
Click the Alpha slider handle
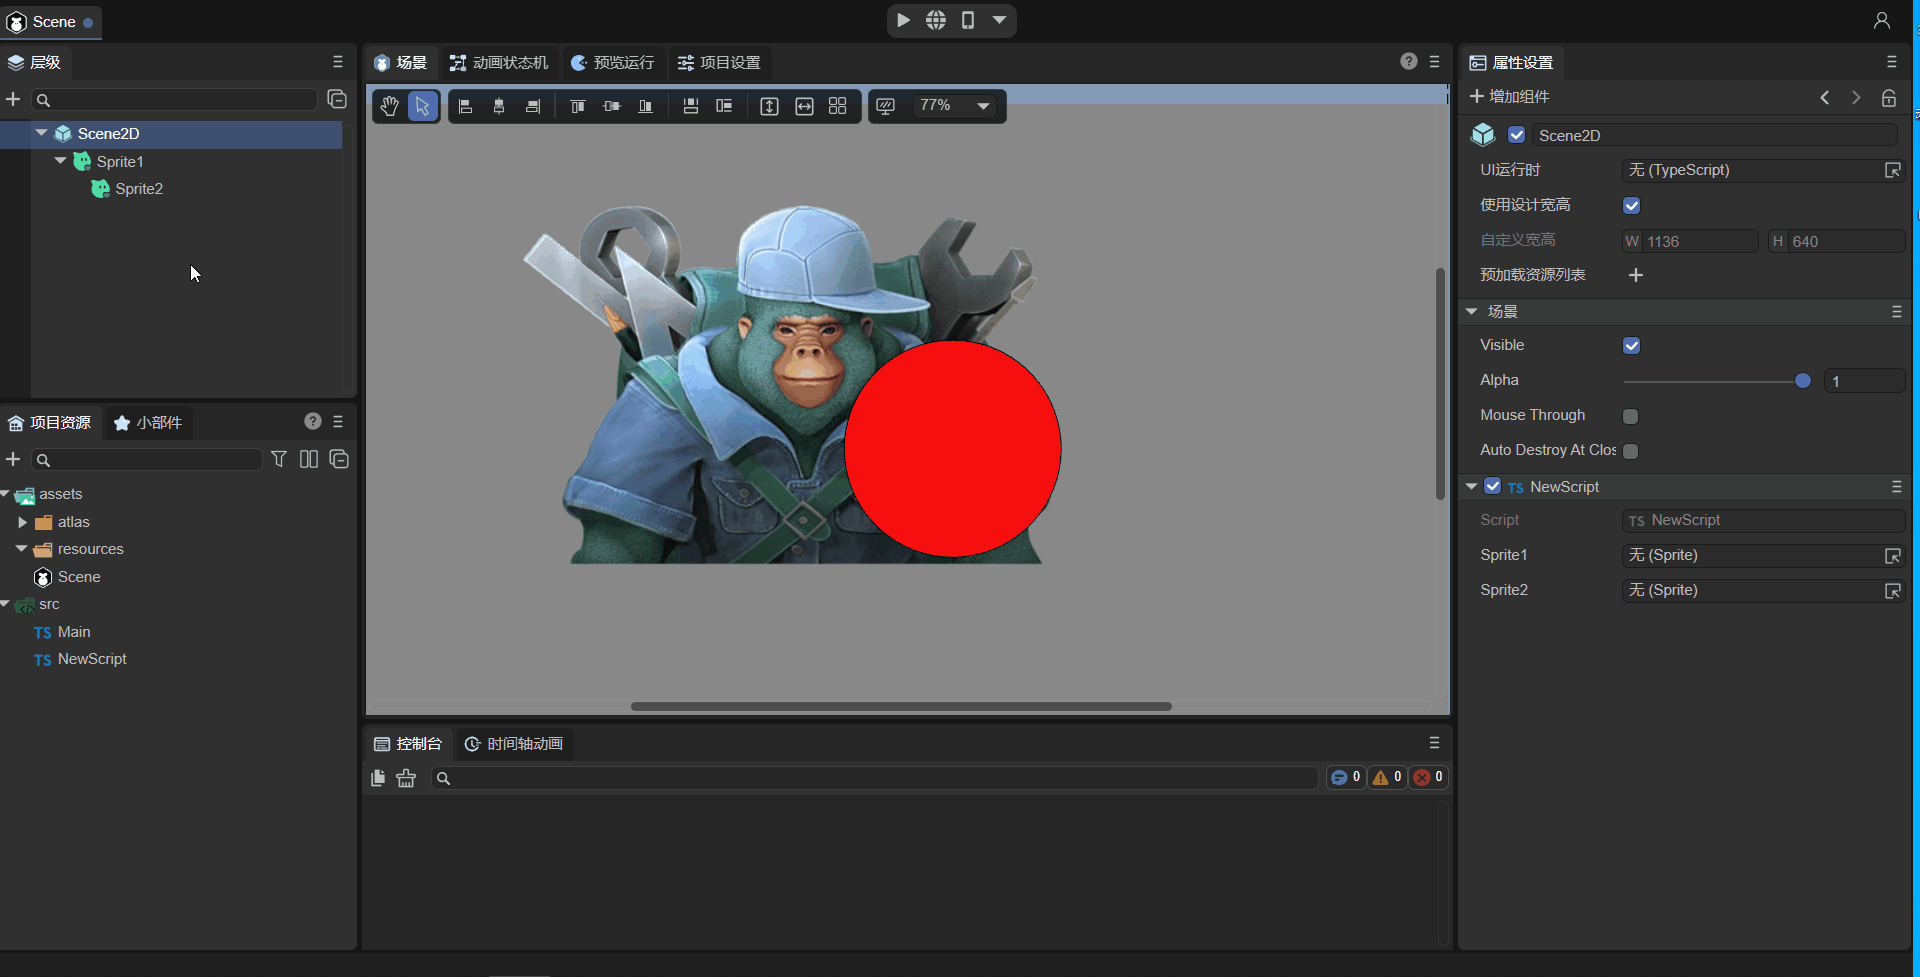(x=1802, y=381)
